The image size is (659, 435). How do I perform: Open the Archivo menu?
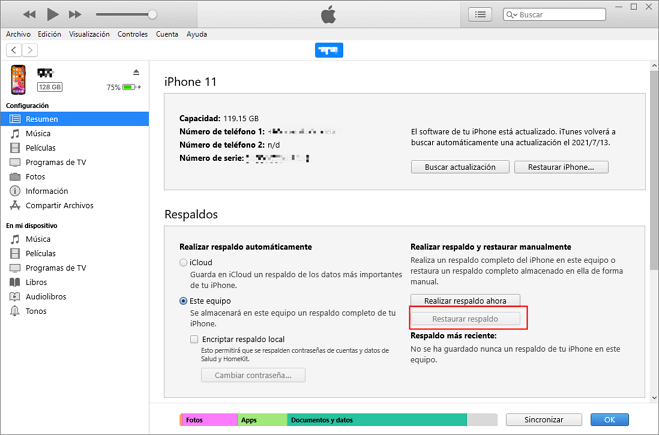pos(18,34)
